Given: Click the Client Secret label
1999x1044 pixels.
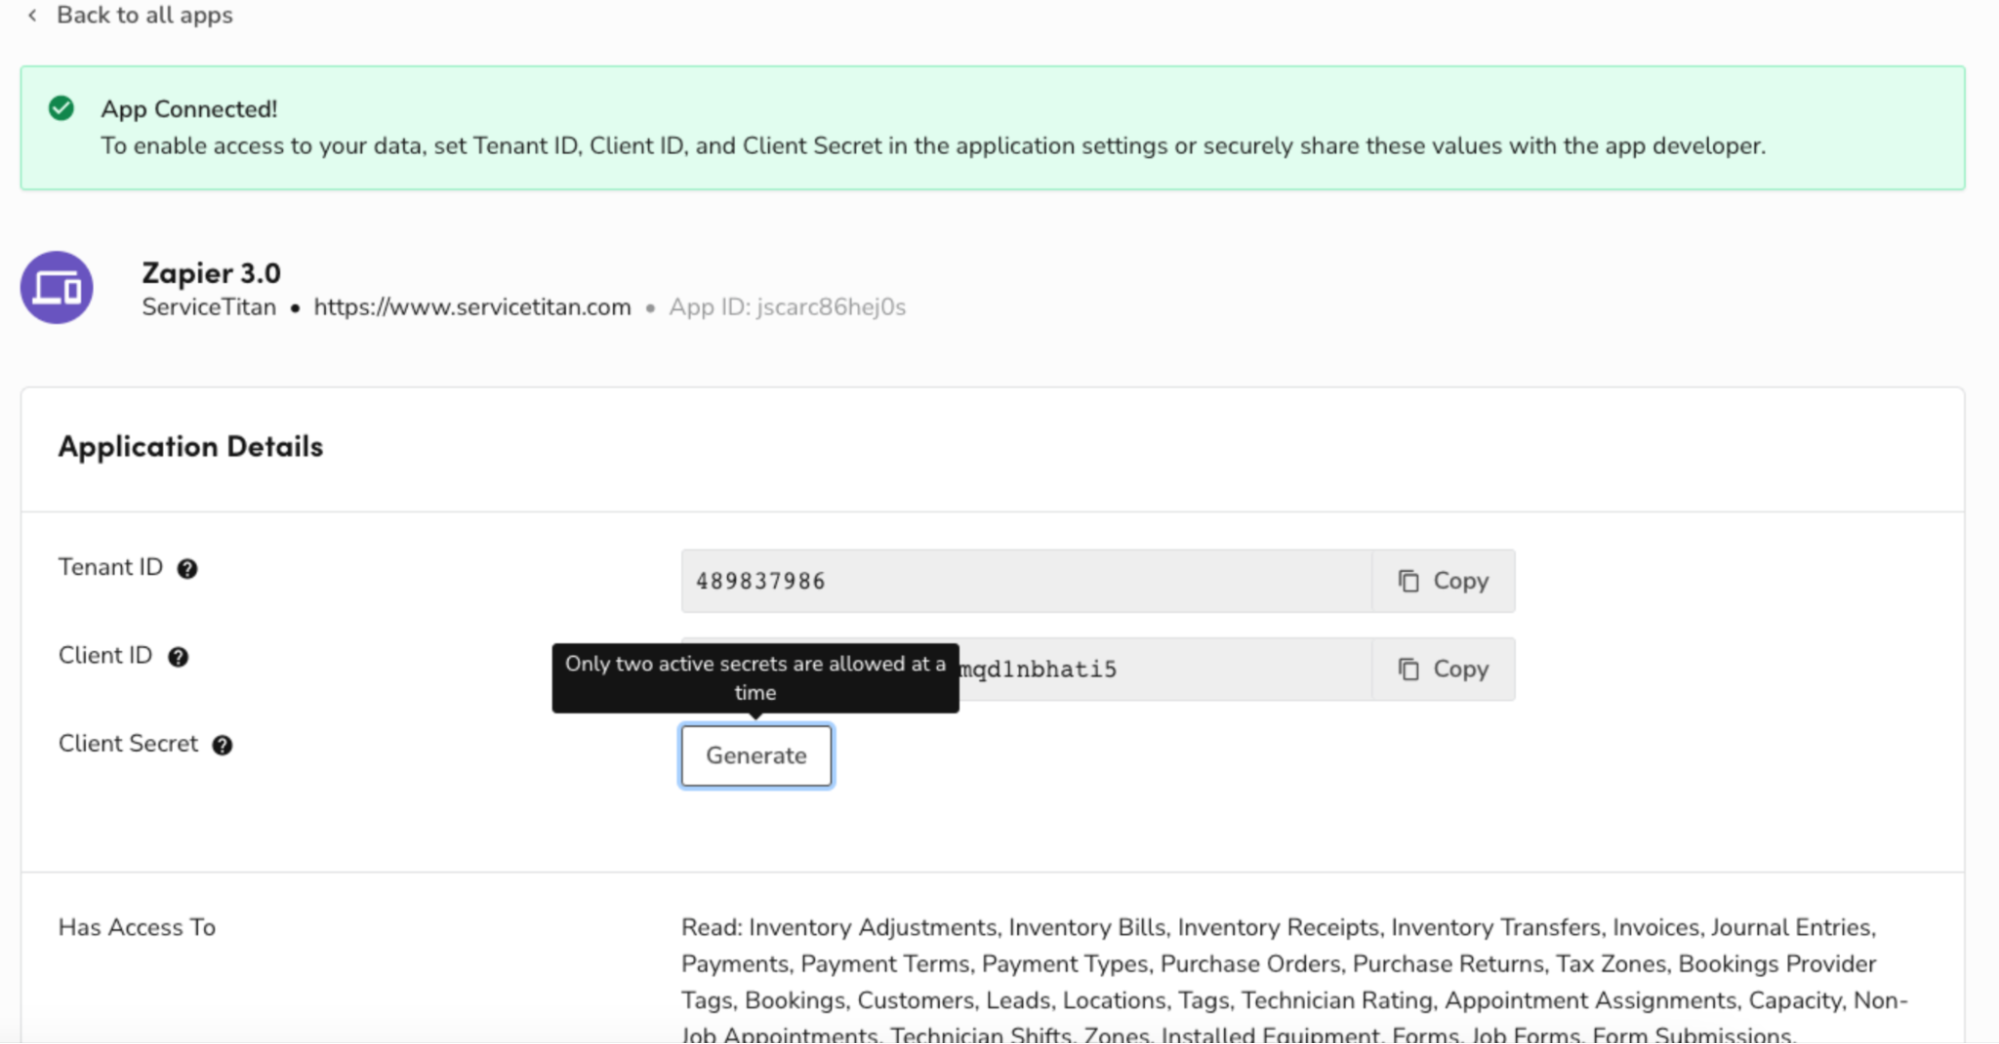Looking at the screenshot, I should point(128,743).
